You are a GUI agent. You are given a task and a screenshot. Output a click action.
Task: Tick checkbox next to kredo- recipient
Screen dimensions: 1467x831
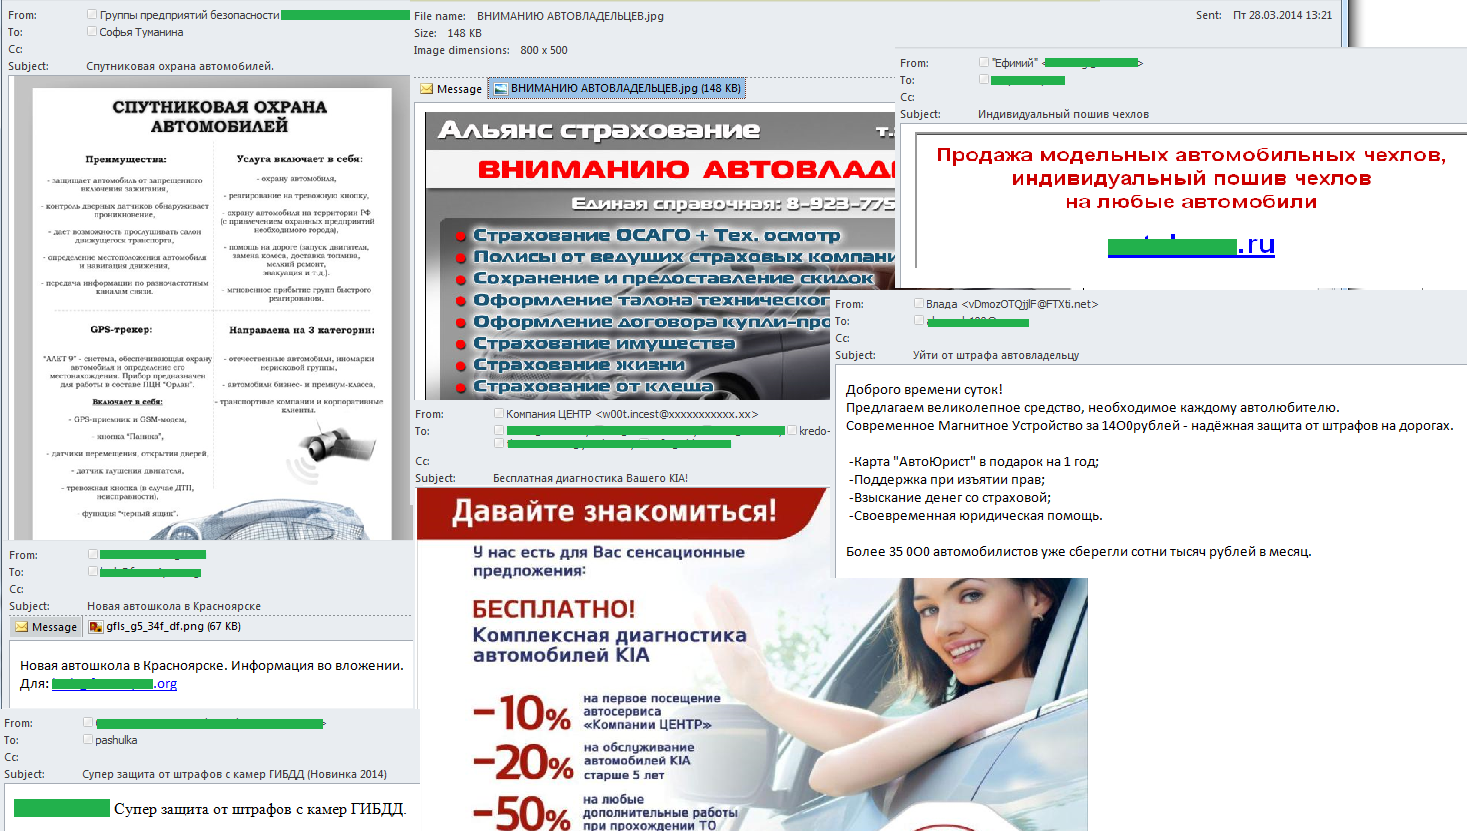[x=792, y=430]
